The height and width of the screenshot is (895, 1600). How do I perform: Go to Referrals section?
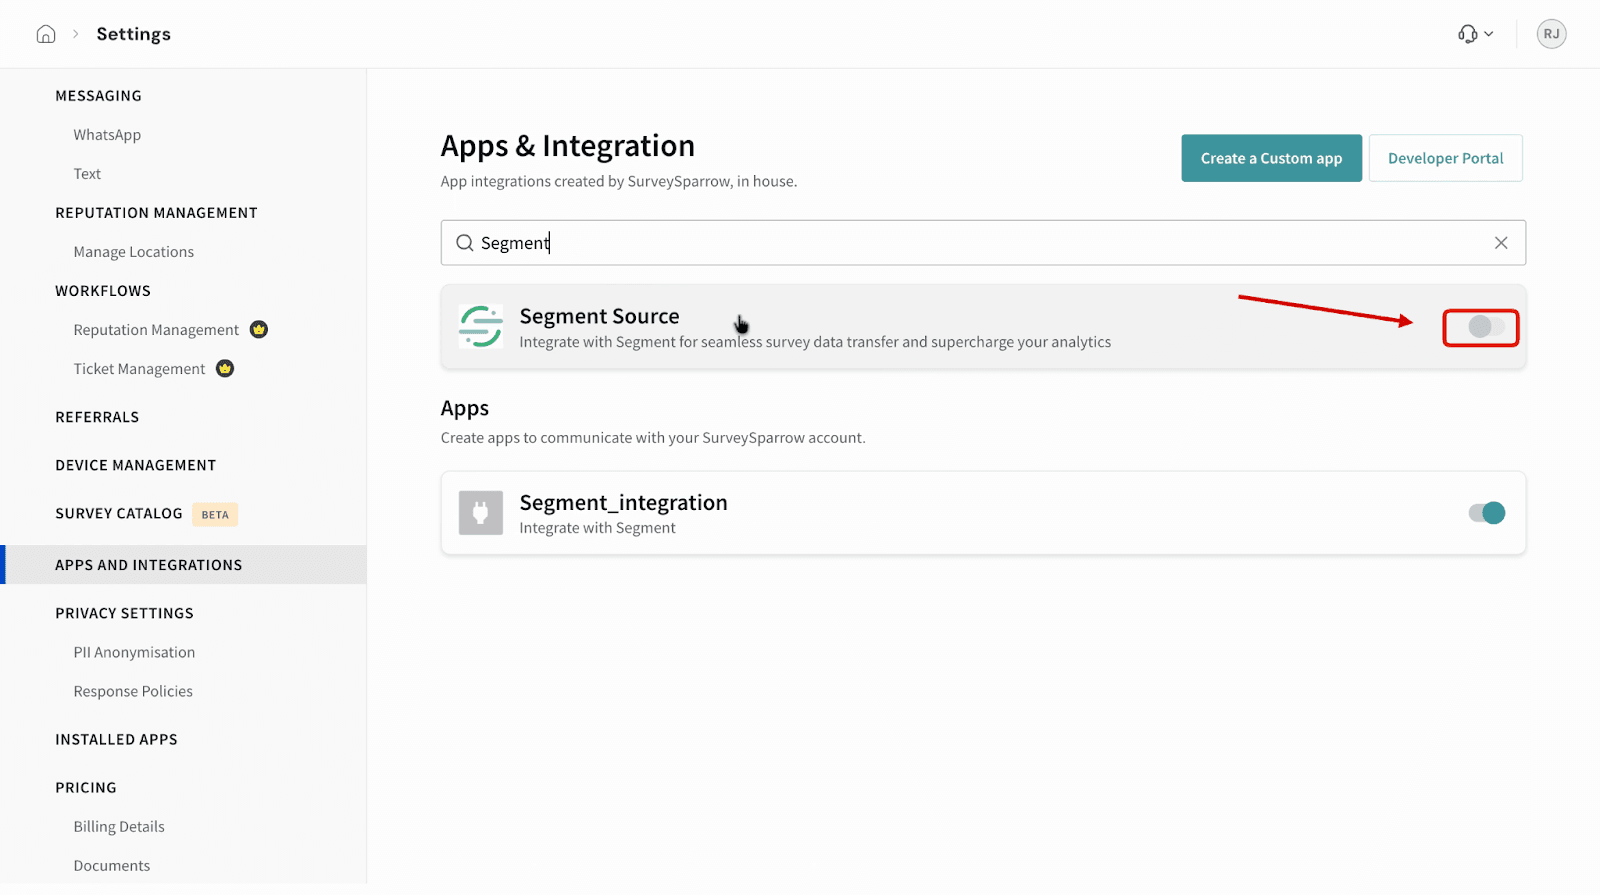pos(97,417)
